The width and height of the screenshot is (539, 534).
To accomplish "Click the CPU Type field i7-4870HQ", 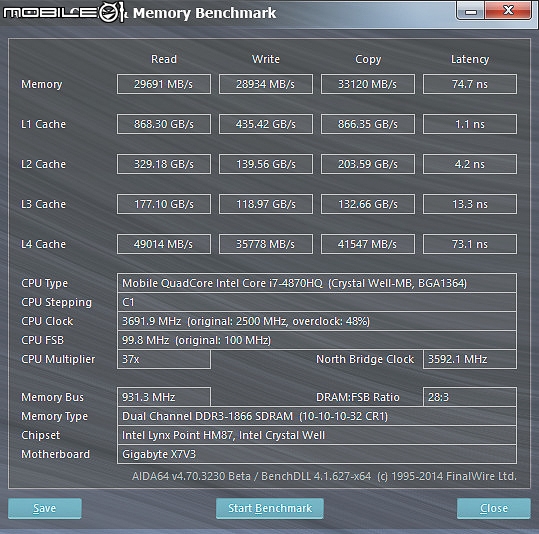I will 317,283.
